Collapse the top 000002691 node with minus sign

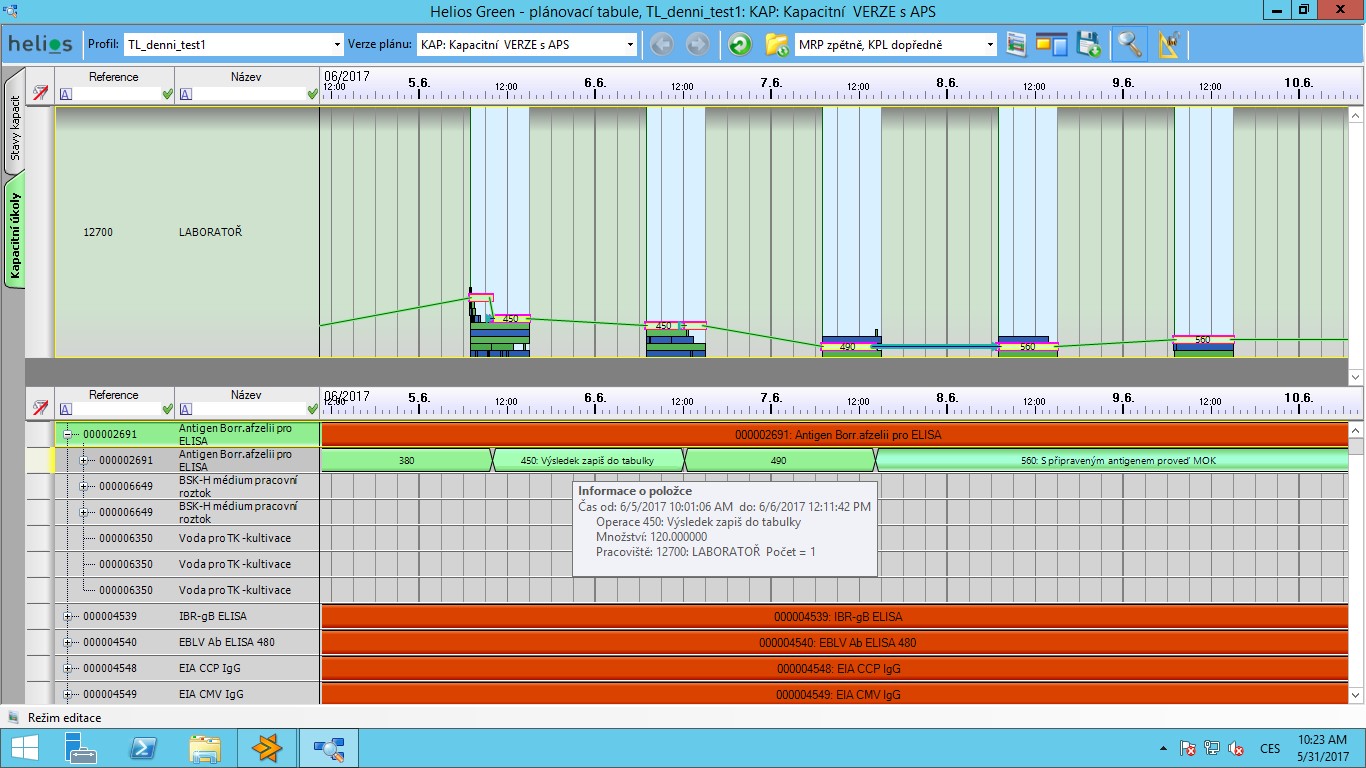point(68,435)
